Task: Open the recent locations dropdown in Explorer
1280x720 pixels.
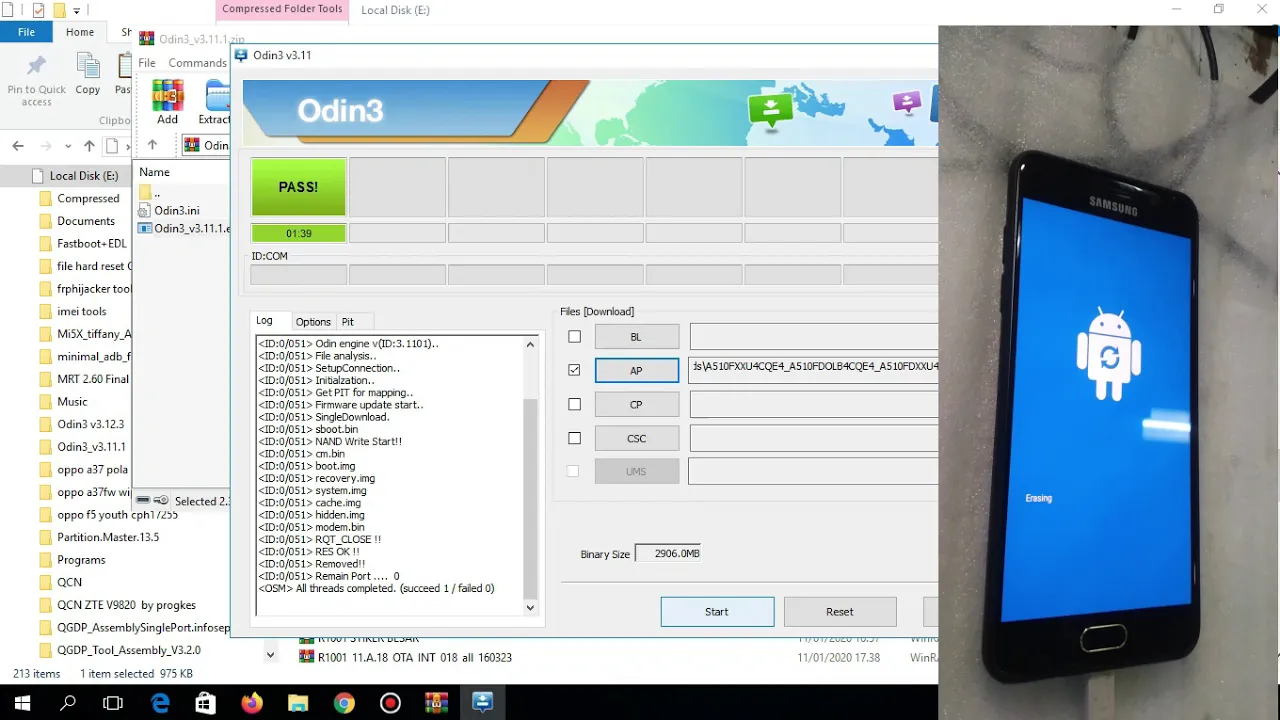Action: click(68, 146)
